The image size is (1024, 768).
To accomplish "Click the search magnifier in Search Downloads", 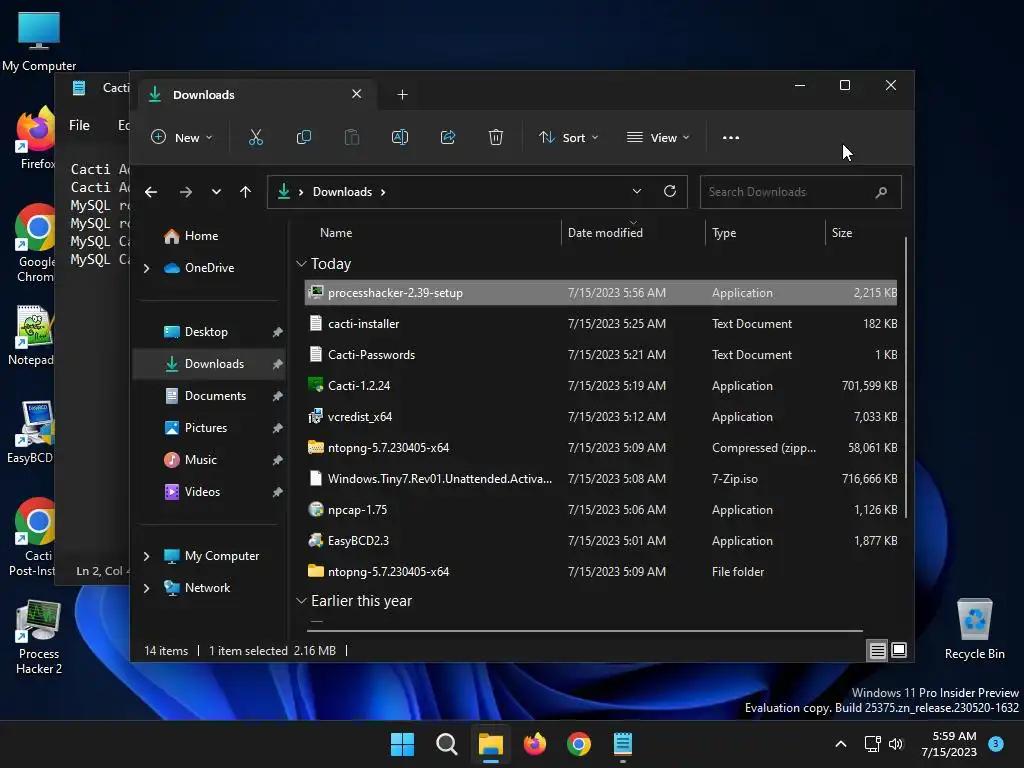I will coord(881,192).
